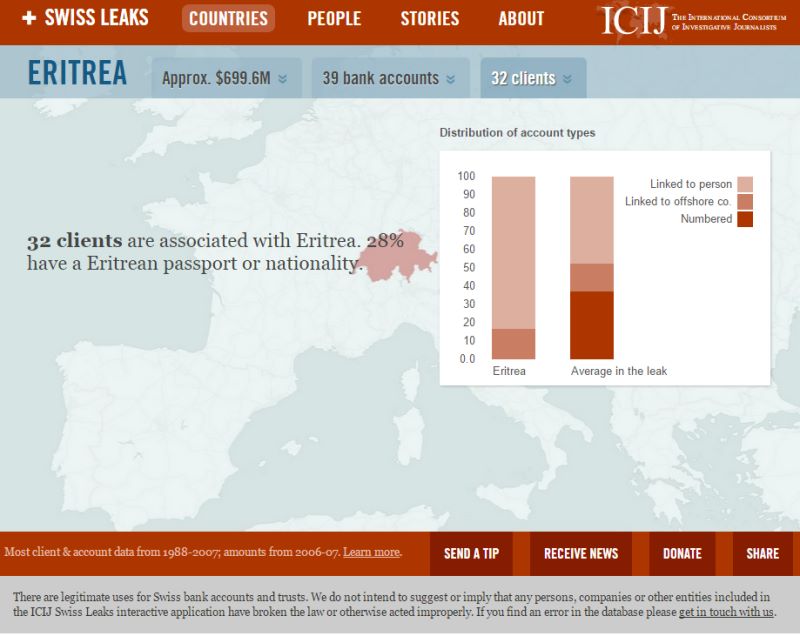Expand the 39 bank accounts dropdown

point(390,78)
